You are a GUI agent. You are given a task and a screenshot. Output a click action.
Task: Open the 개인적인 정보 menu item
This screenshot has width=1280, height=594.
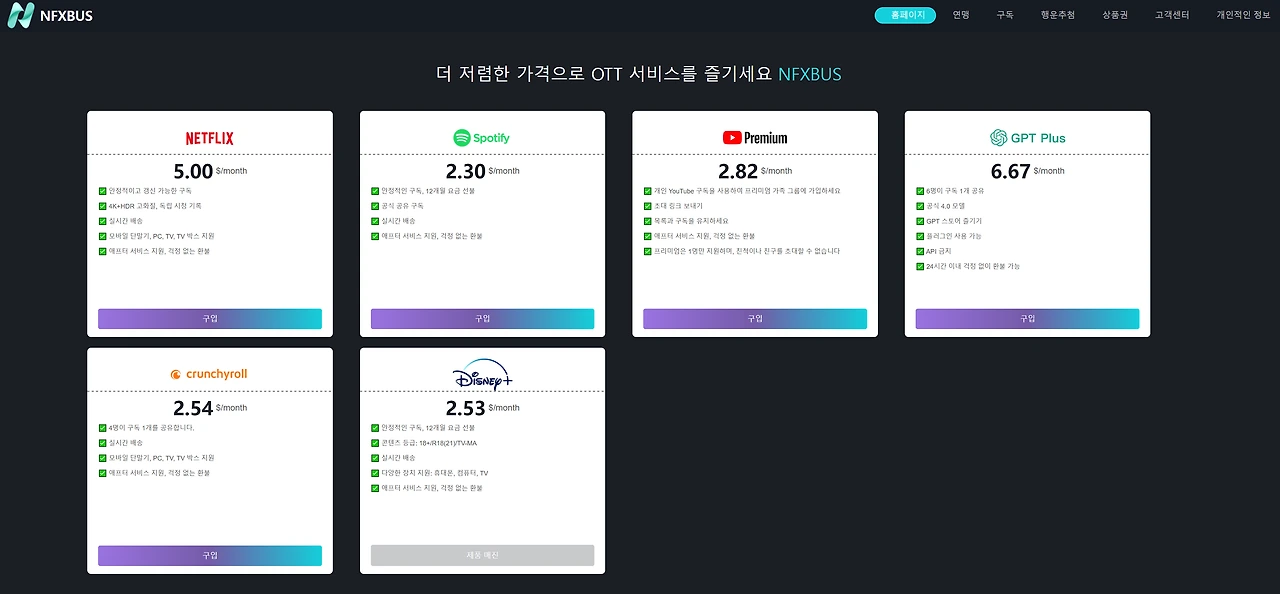click(1243, 15)
